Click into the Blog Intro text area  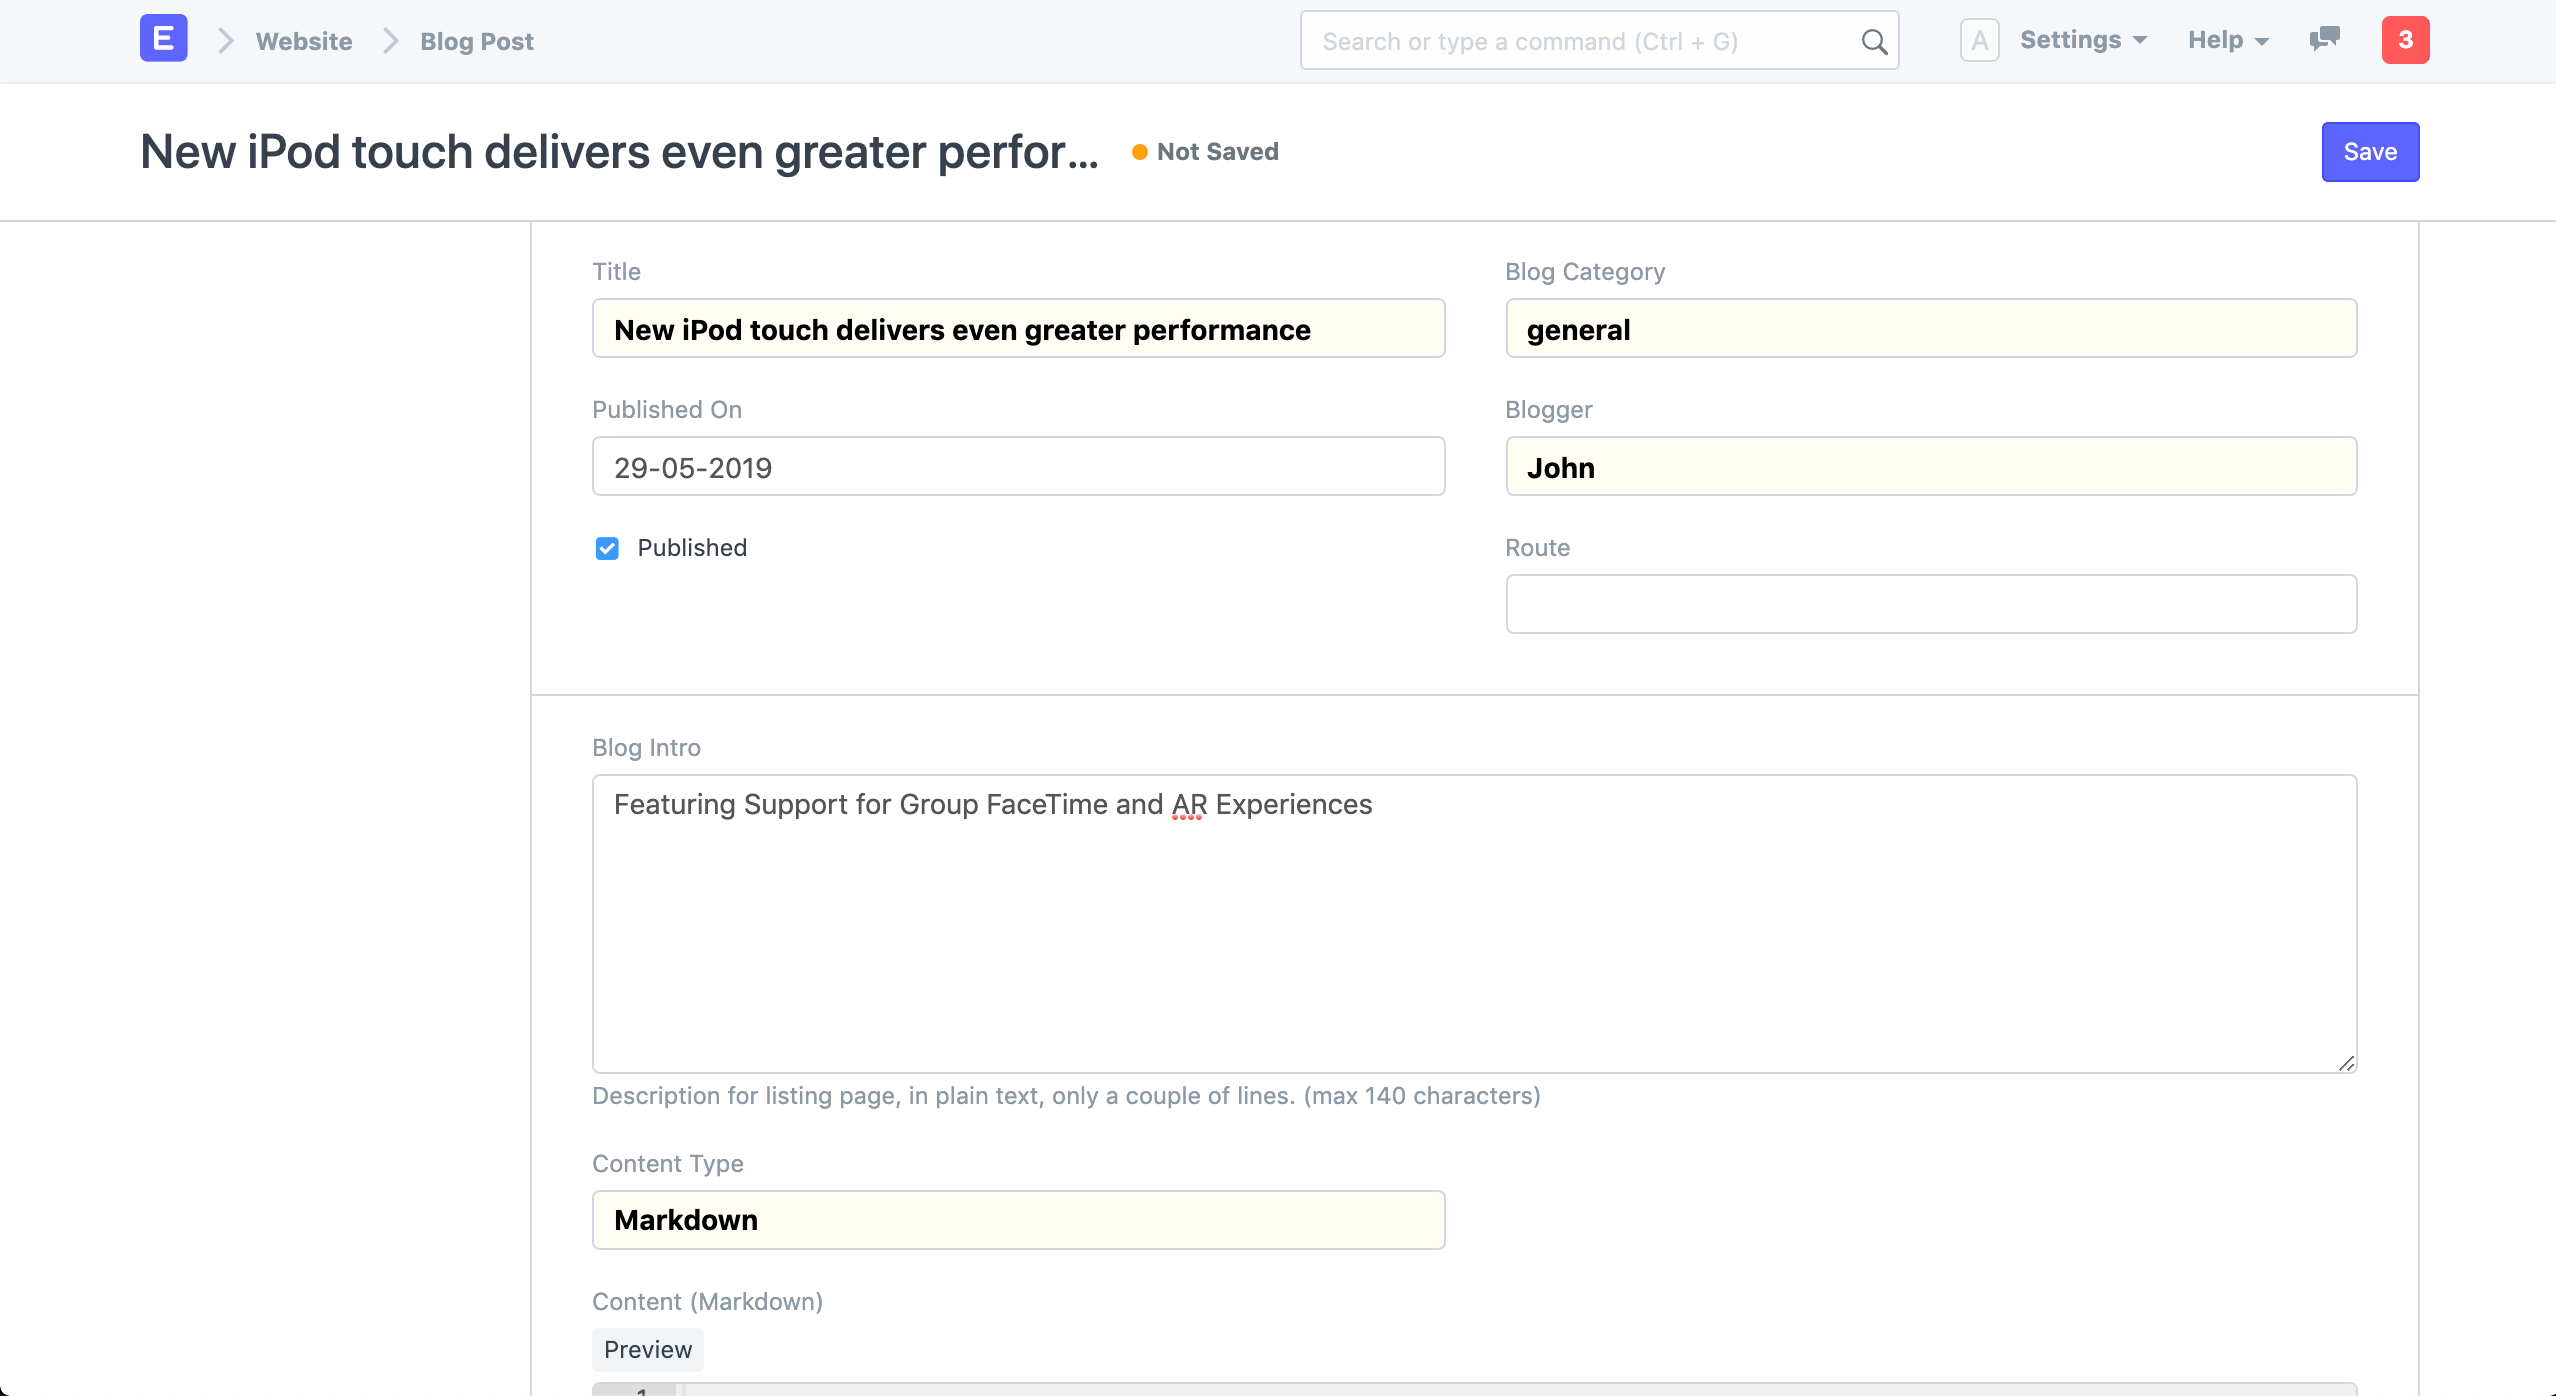[1474, 923]
